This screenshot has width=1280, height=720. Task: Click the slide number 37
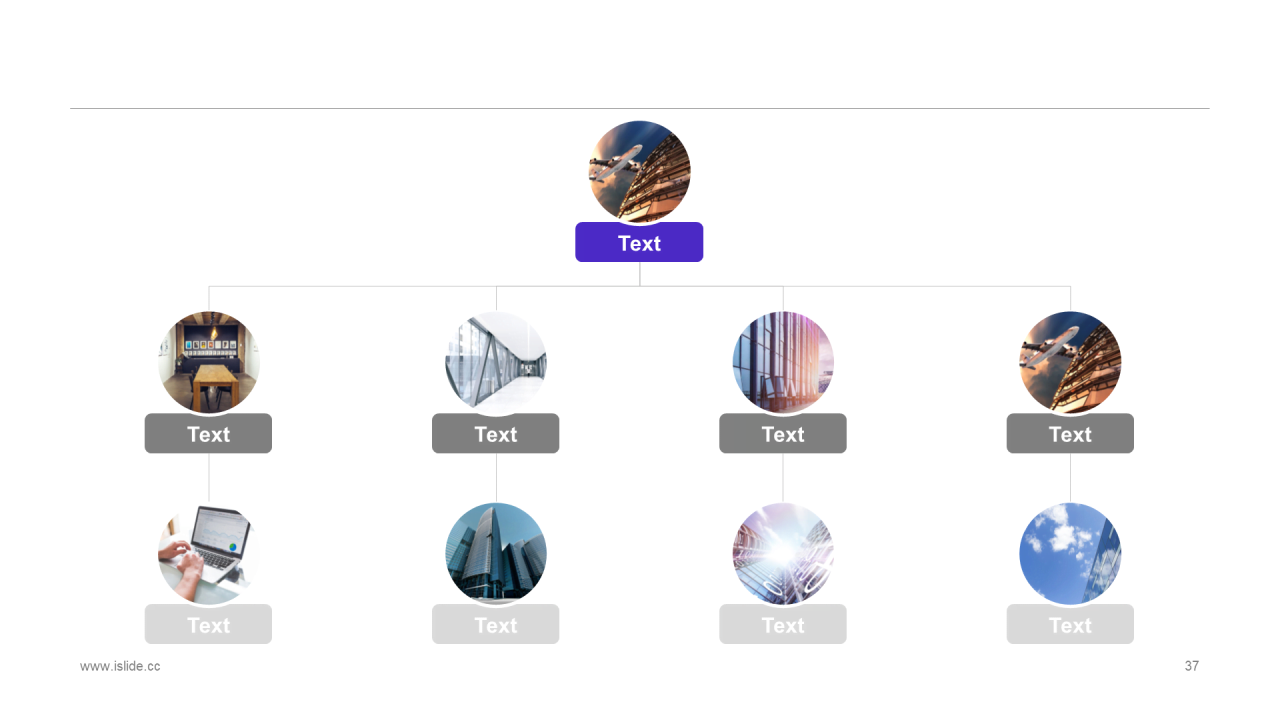[x=1191, y=666]
